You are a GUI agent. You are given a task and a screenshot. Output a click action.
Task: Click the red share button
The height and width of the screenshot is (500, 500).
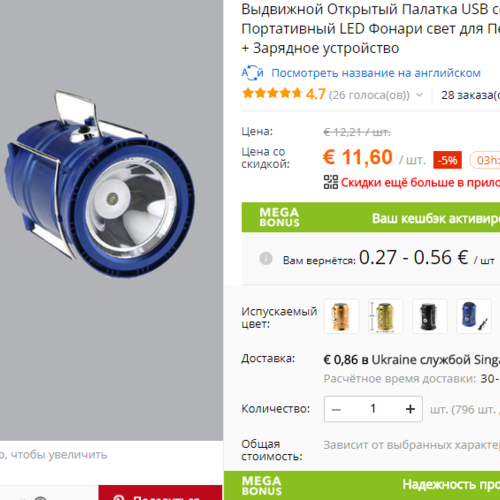pos(160,493)
